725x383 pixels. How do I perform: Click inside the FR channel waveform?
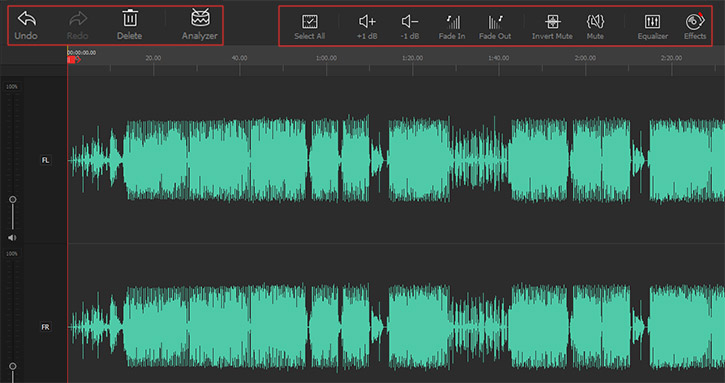coord(396,327)
